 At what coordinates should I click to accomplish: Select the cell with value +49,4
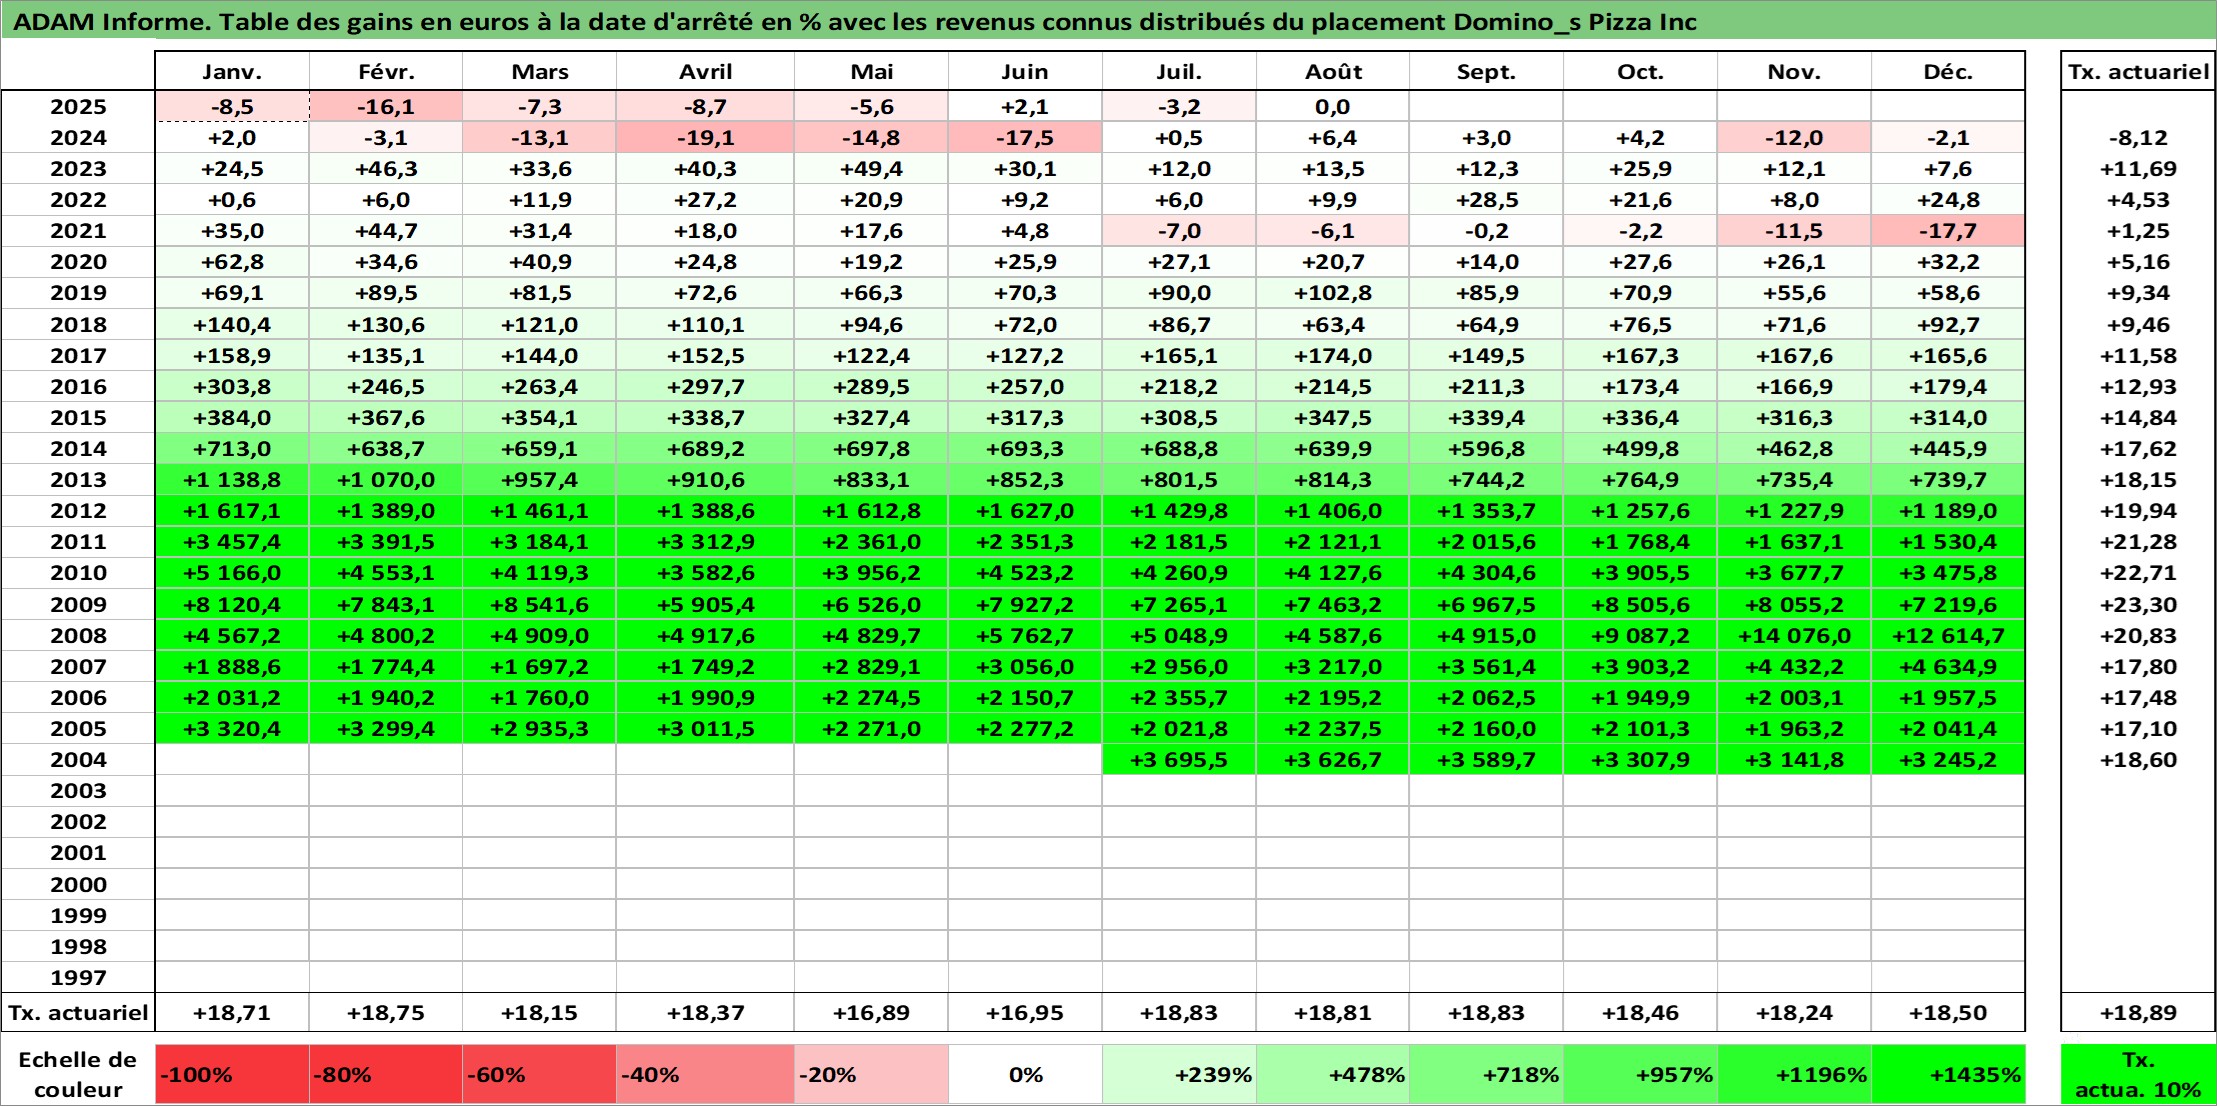click(x=871, y=169)
